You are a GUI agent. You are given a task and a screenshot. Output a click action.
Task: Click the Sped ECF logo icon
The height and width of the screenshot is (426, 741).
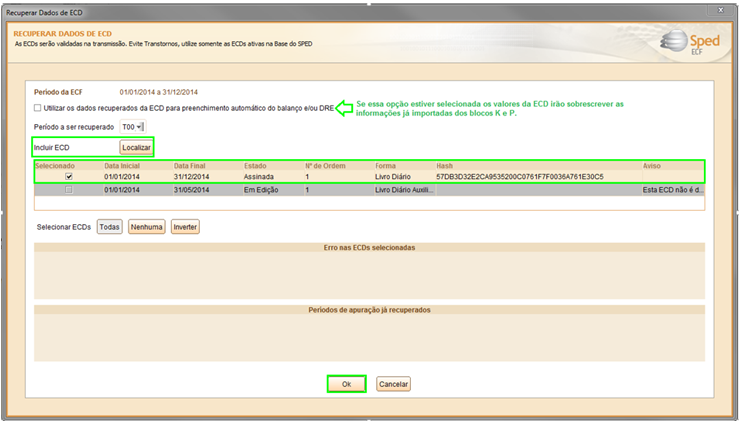(690, 42)
